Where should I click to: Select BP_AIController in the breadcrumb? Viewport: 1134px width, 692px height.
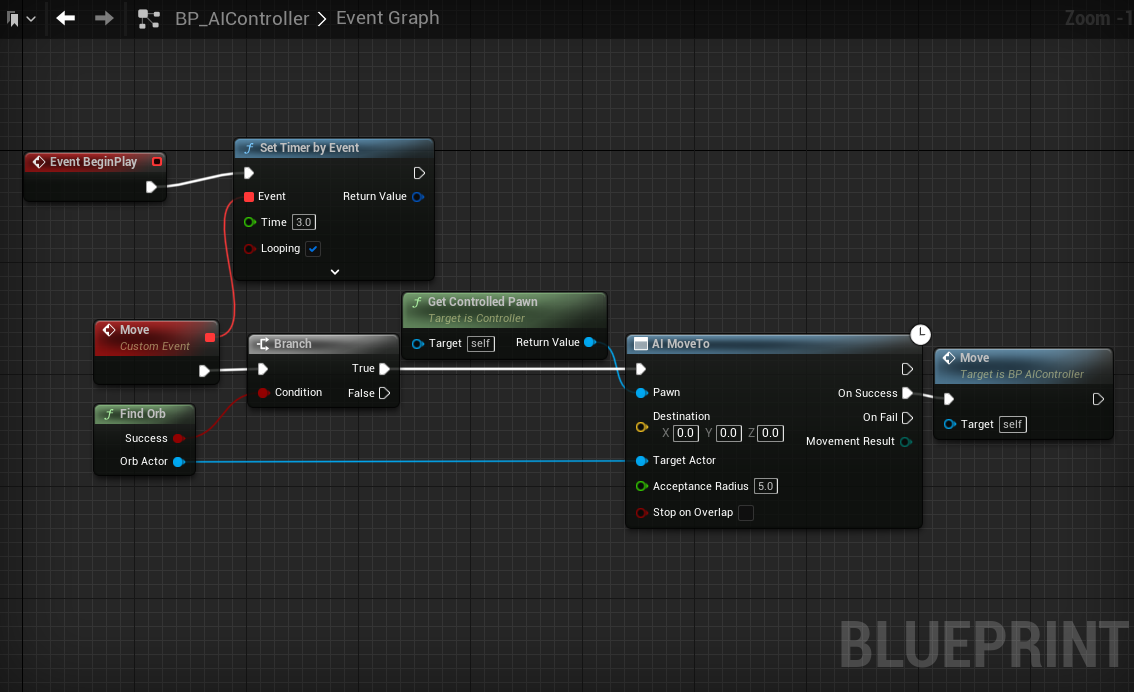click(x=241, y=19)
